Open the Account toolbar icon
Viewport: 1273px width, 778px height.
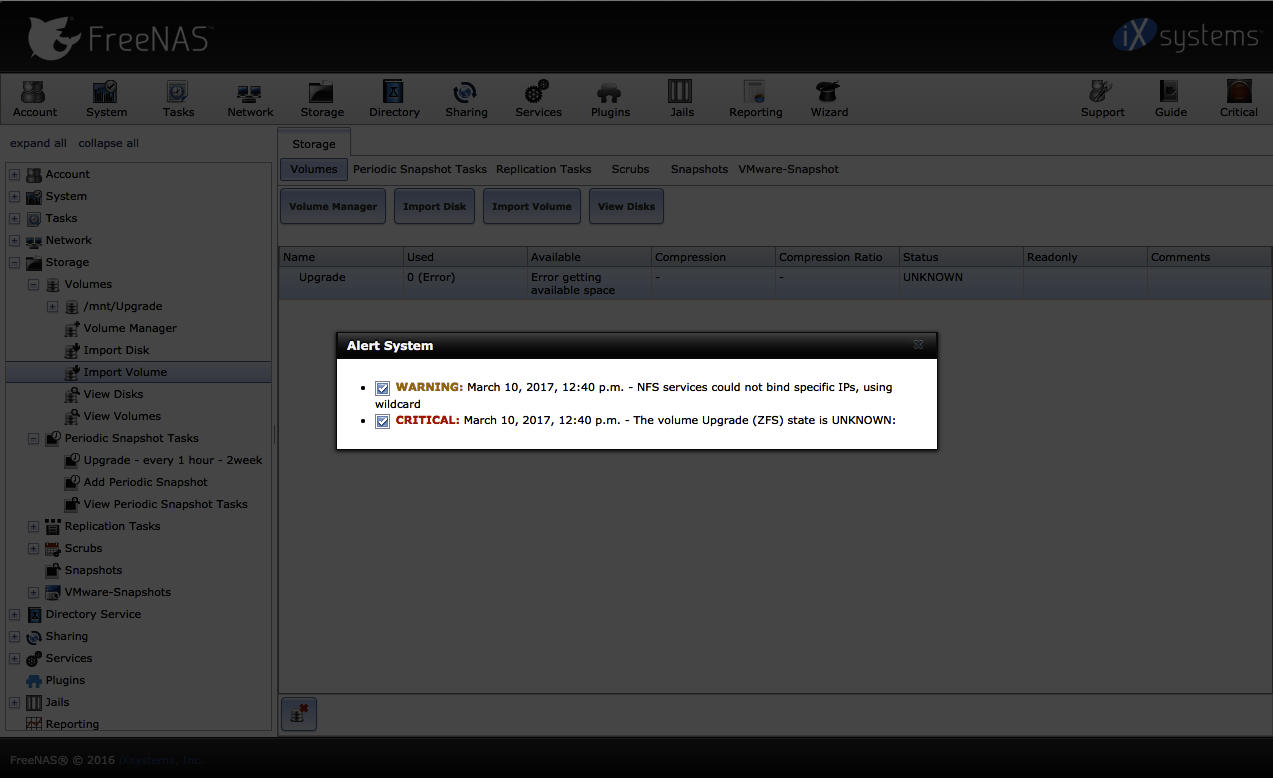34,99
